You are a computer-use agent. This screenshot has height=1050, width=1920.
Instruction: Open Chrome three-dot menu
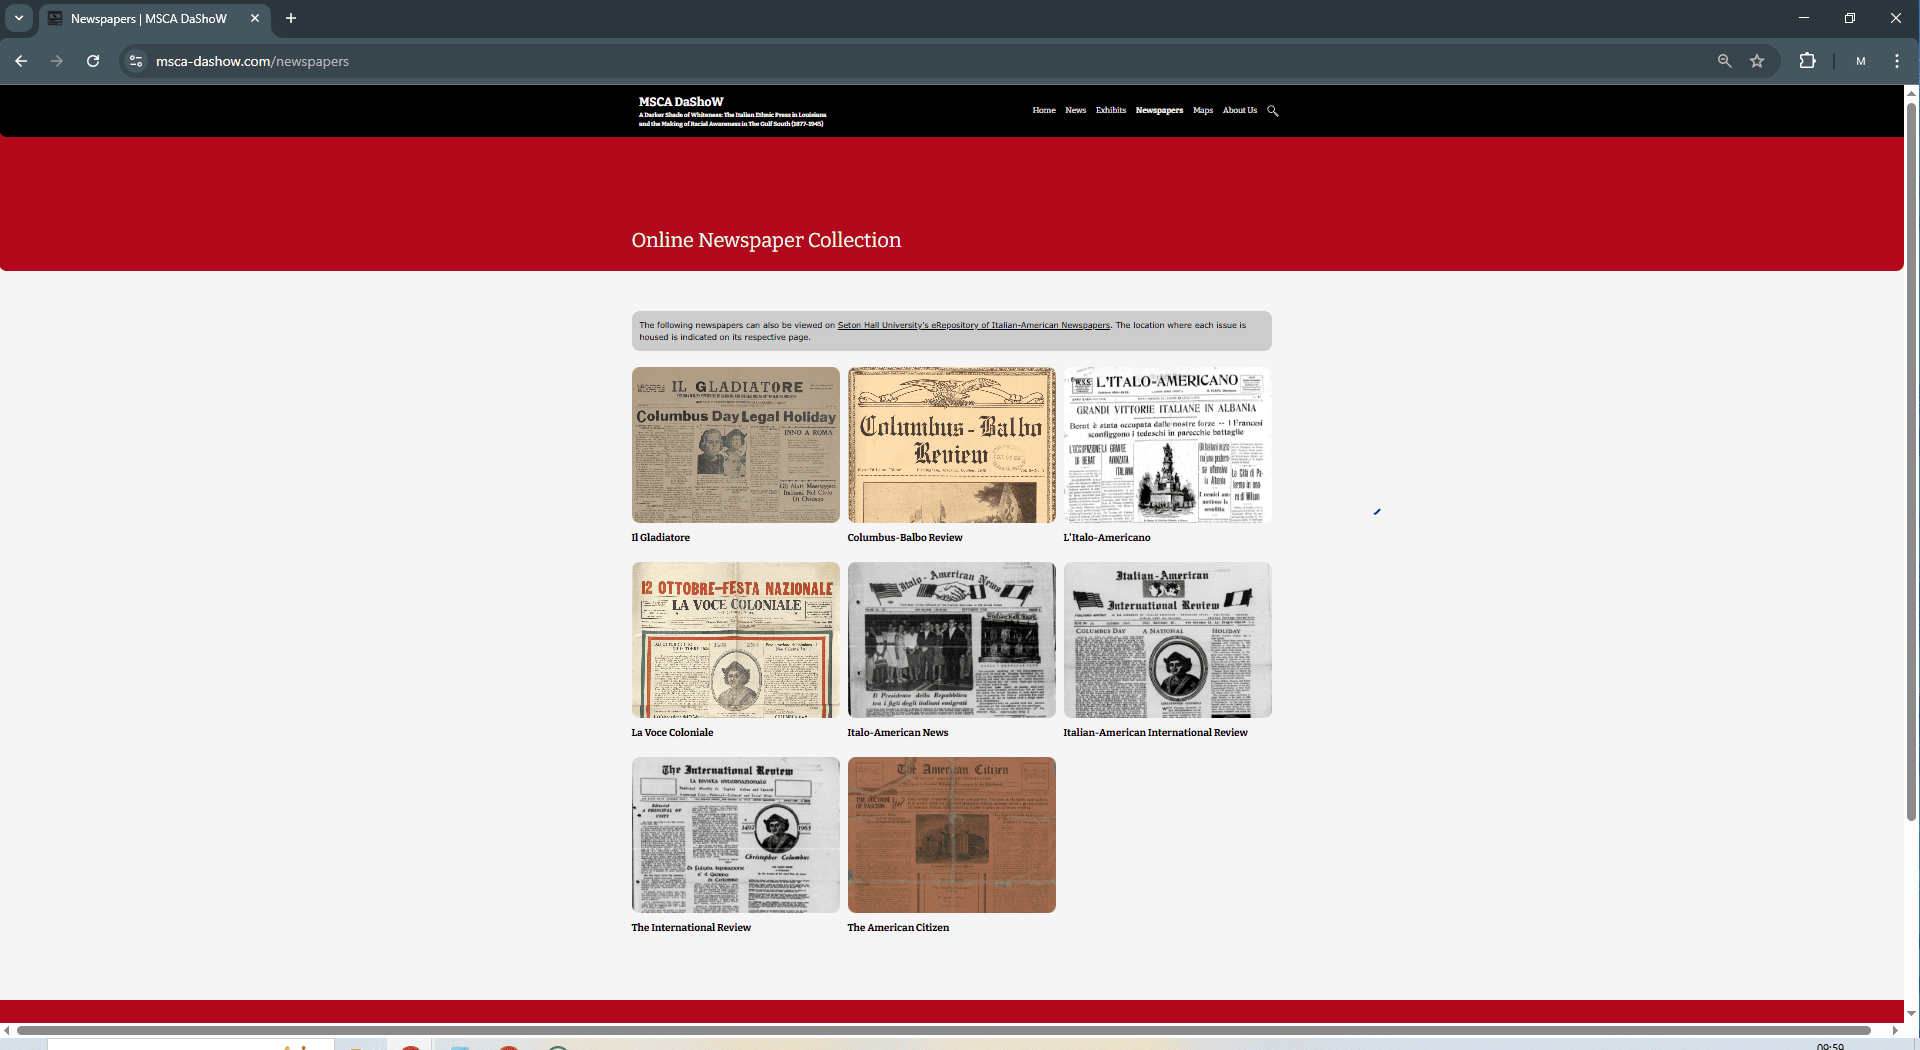(x=1896, y=61)
